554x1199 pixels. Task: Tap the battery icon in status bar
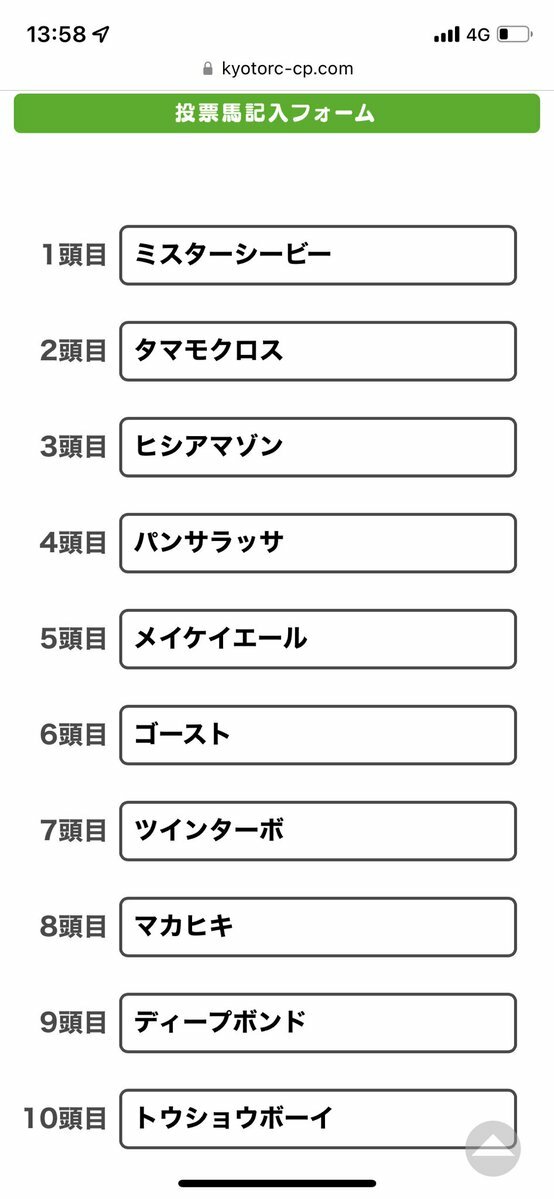point(514,34)
